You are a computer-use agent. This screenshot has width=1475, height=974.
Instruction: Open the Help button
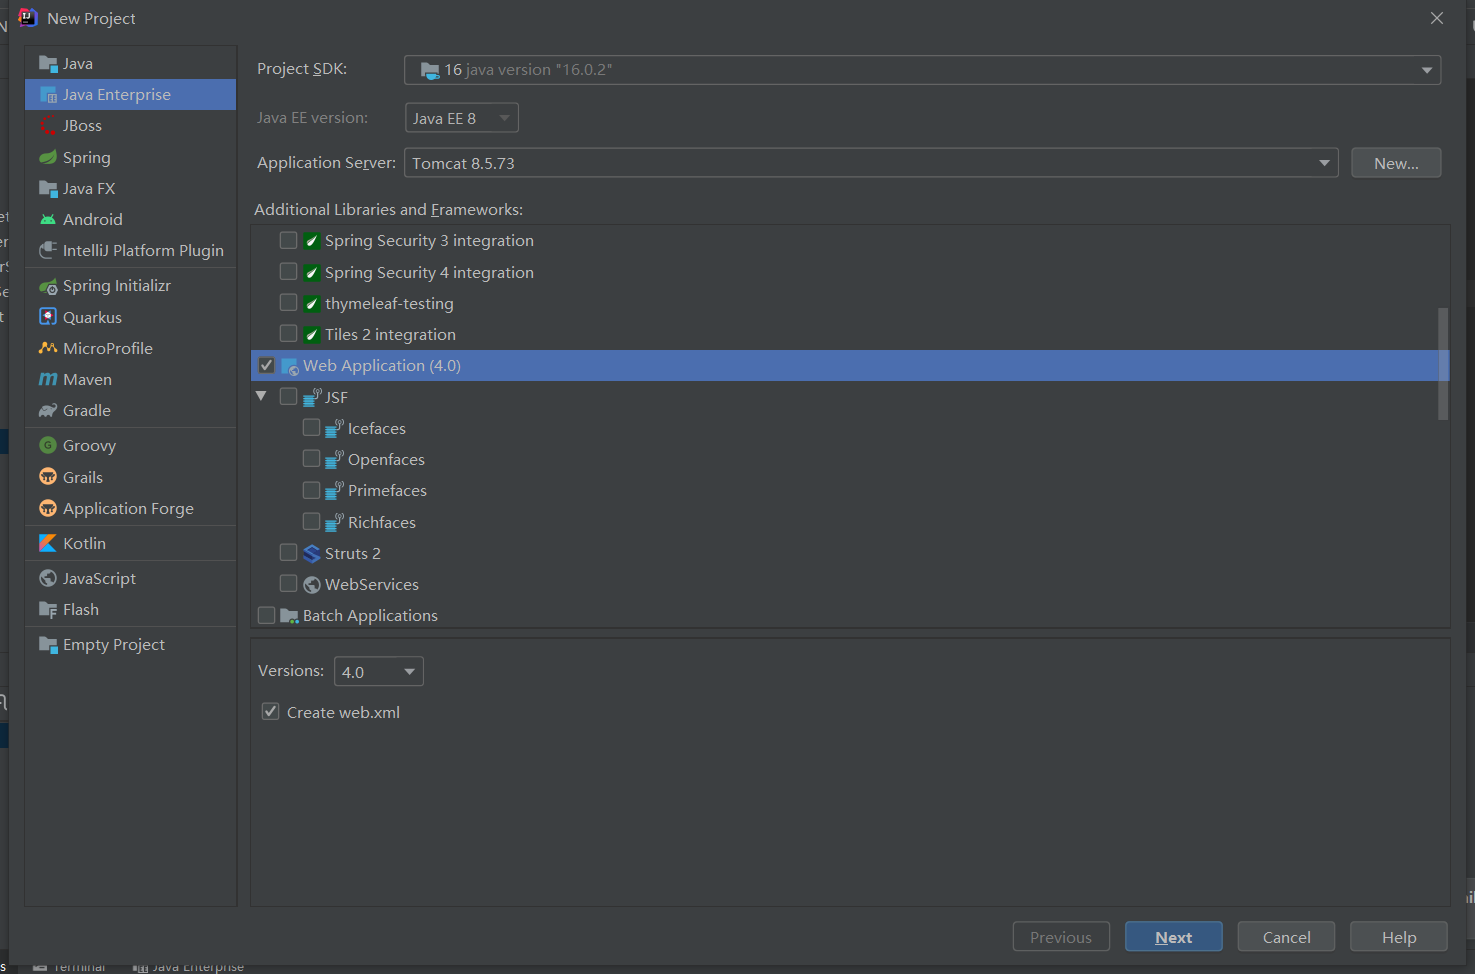(x=1399, y=937)
